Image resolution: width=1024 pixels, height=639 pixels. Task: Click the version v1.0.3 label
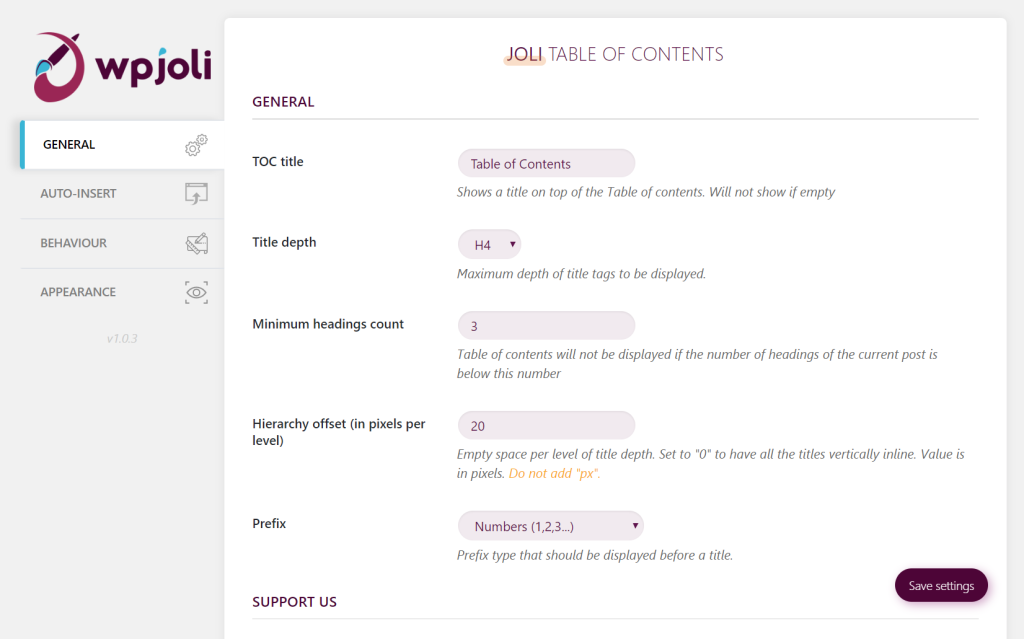click(122, 339)
